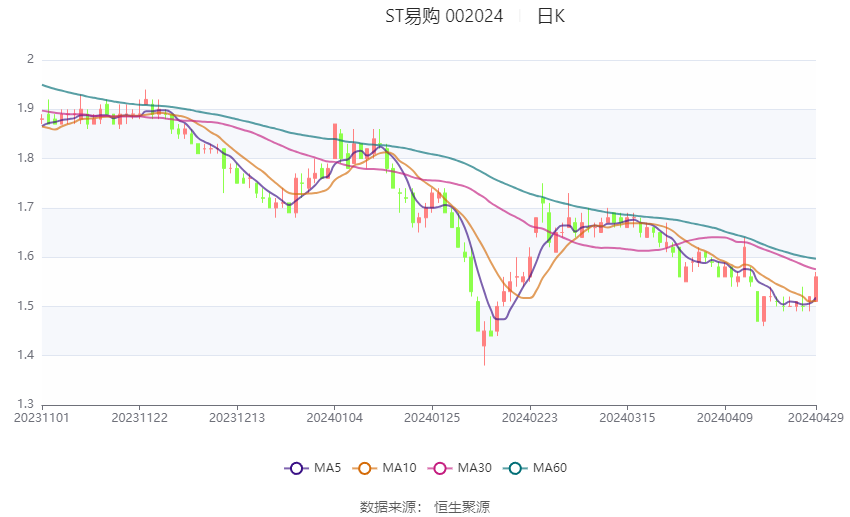Viewport: 850px width, 517px height.
Task: Hide the MA5 line via its label
Action: click(x=327, y=468)
